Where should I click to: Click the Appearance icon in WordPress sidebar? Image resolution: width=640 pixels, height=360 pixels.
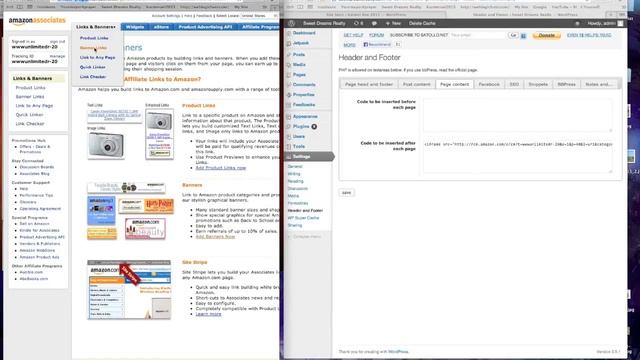[289, 117]
